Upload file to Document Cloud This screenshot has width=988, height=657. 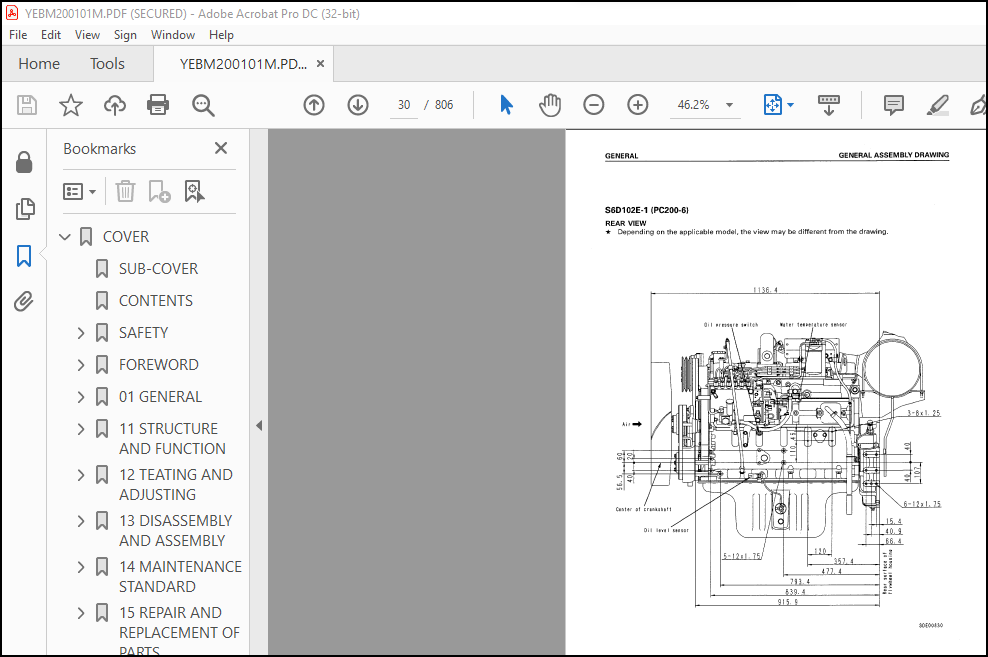coord(115,105)
